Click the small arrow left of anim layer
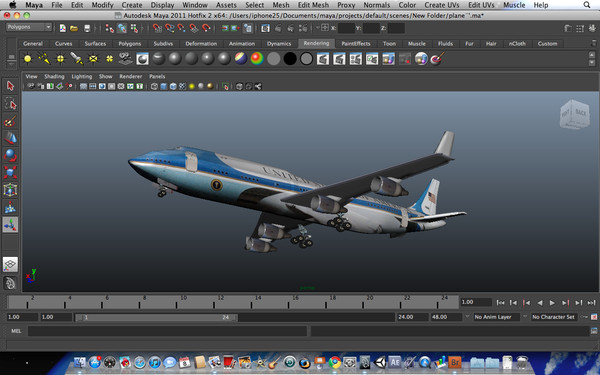This screenshot has height=375, width=600. point(467,317)
